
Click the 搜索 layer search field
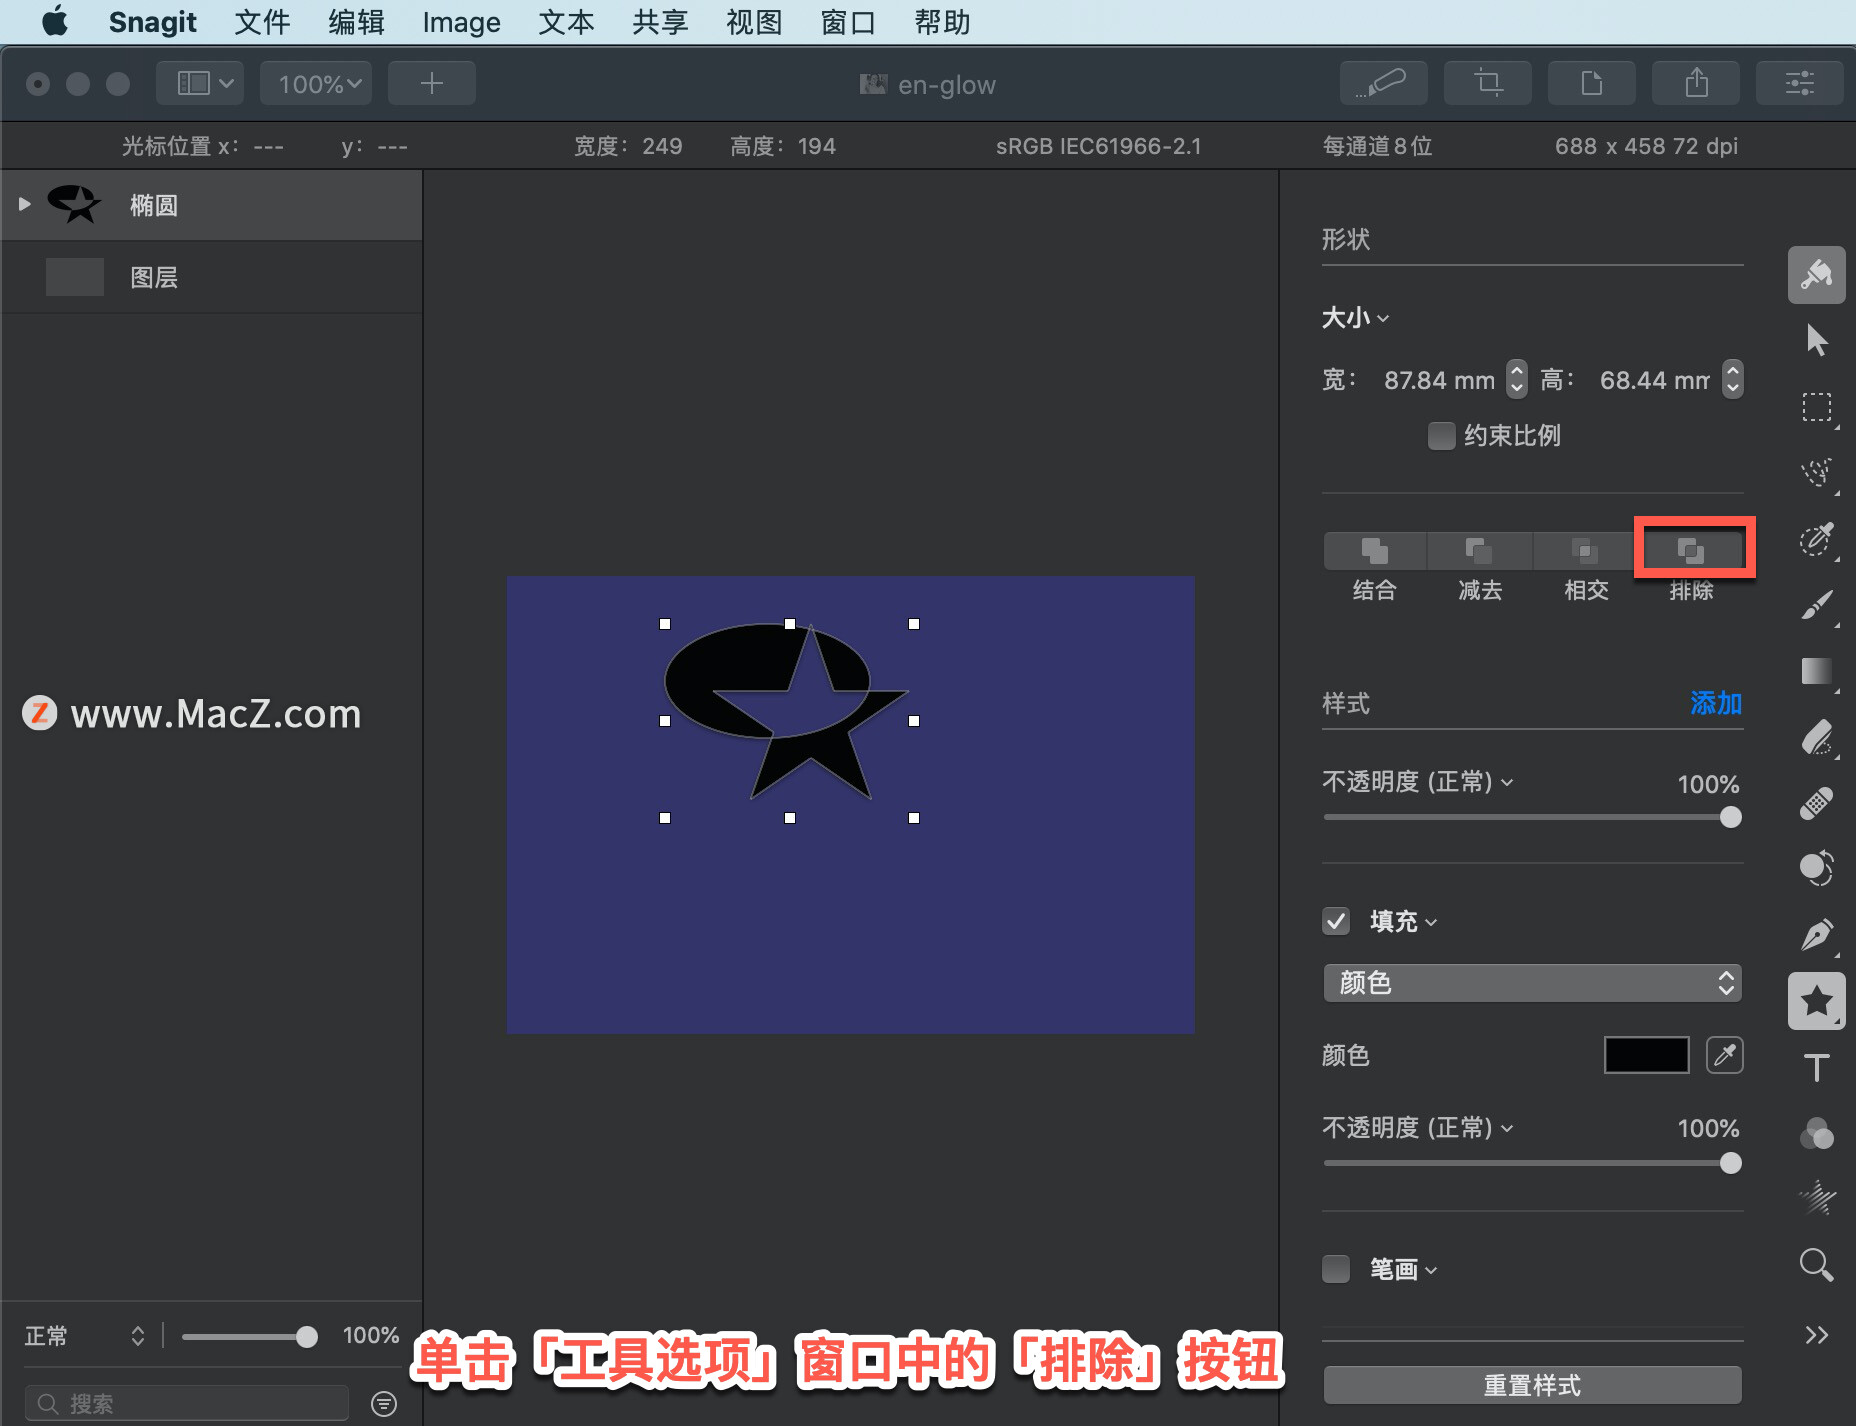tap(187, 1403)
